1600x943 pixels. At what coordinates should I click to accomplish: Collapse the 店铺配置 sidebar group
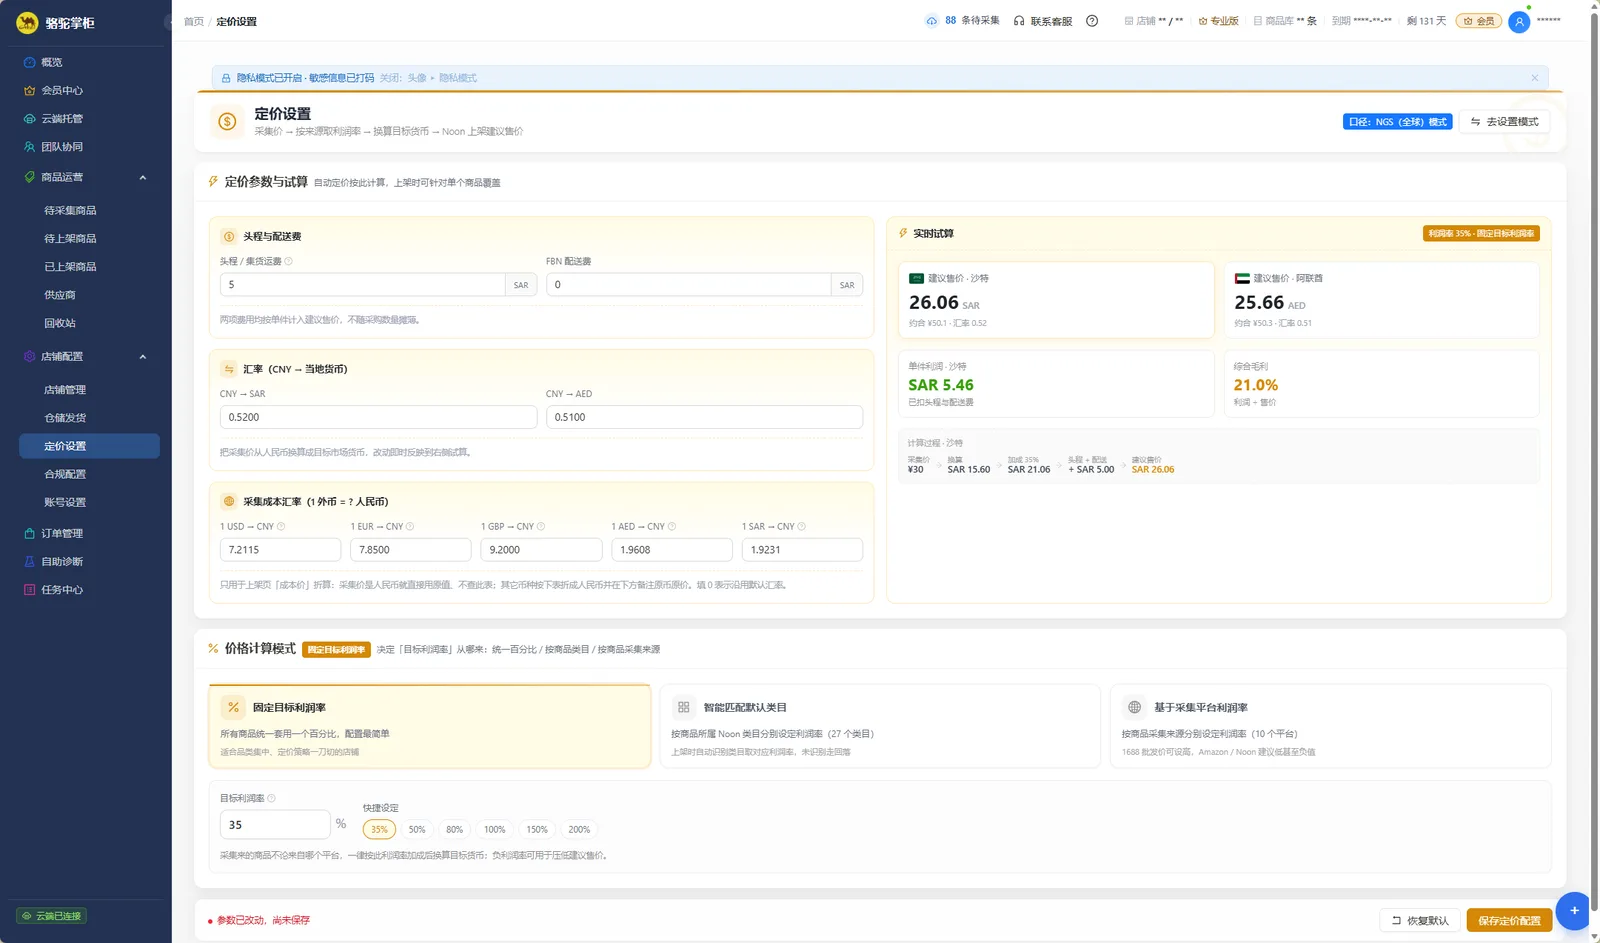point(143,356)
